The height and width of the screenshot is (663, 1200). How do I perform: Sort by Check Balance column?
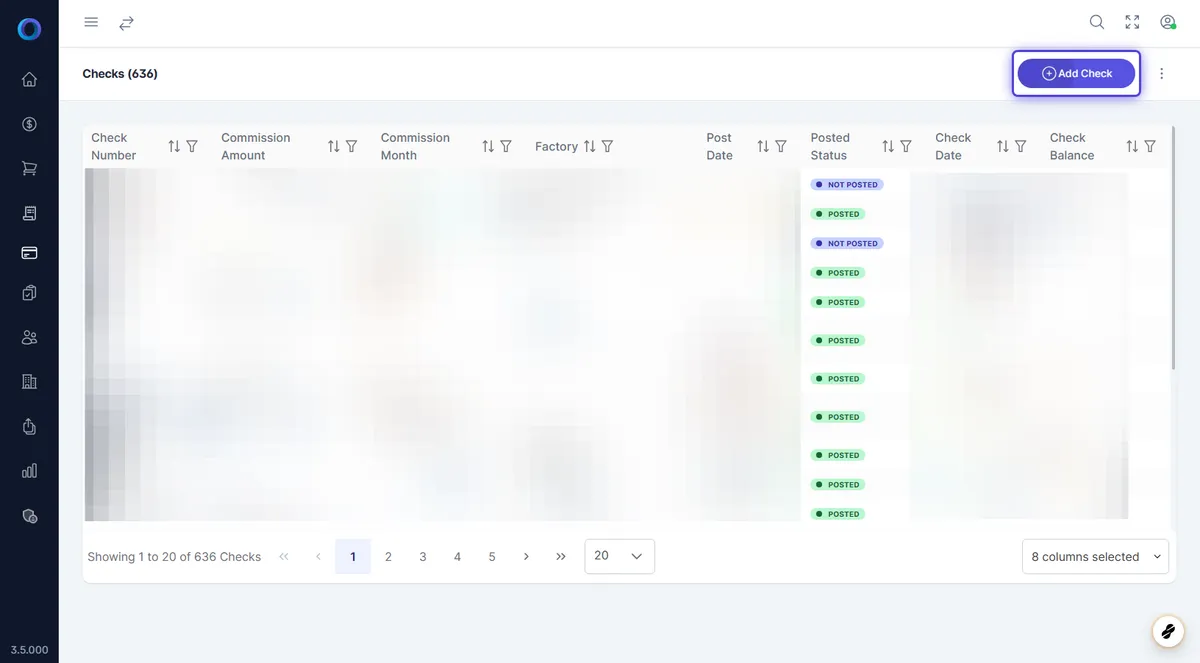pyautogui.click(x=1132, y=146)
